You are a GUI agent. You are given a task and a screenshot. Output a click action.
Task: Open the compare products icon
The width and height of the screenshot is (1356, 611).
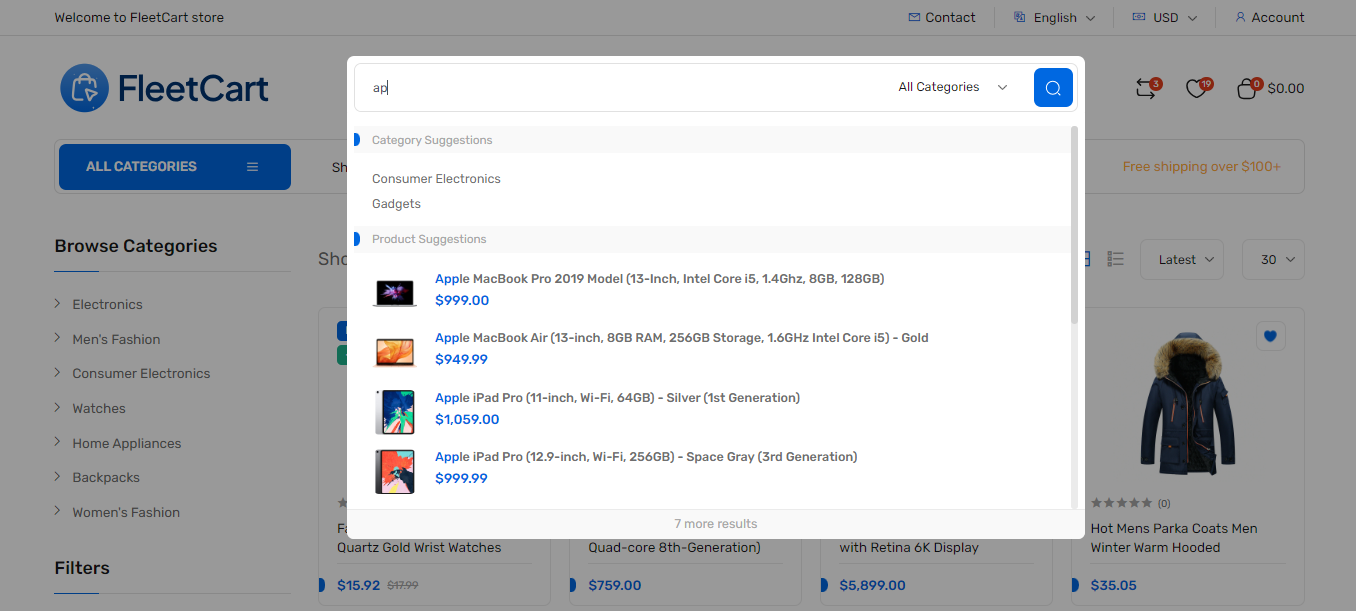tap(1146, 88)
